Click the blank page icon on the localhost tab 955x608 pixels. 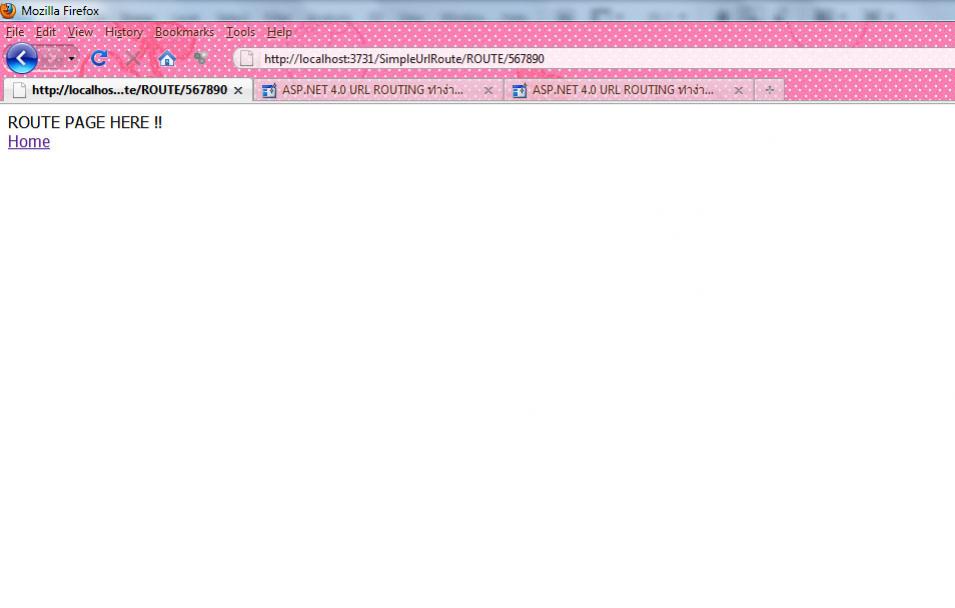tap(19, 90)
